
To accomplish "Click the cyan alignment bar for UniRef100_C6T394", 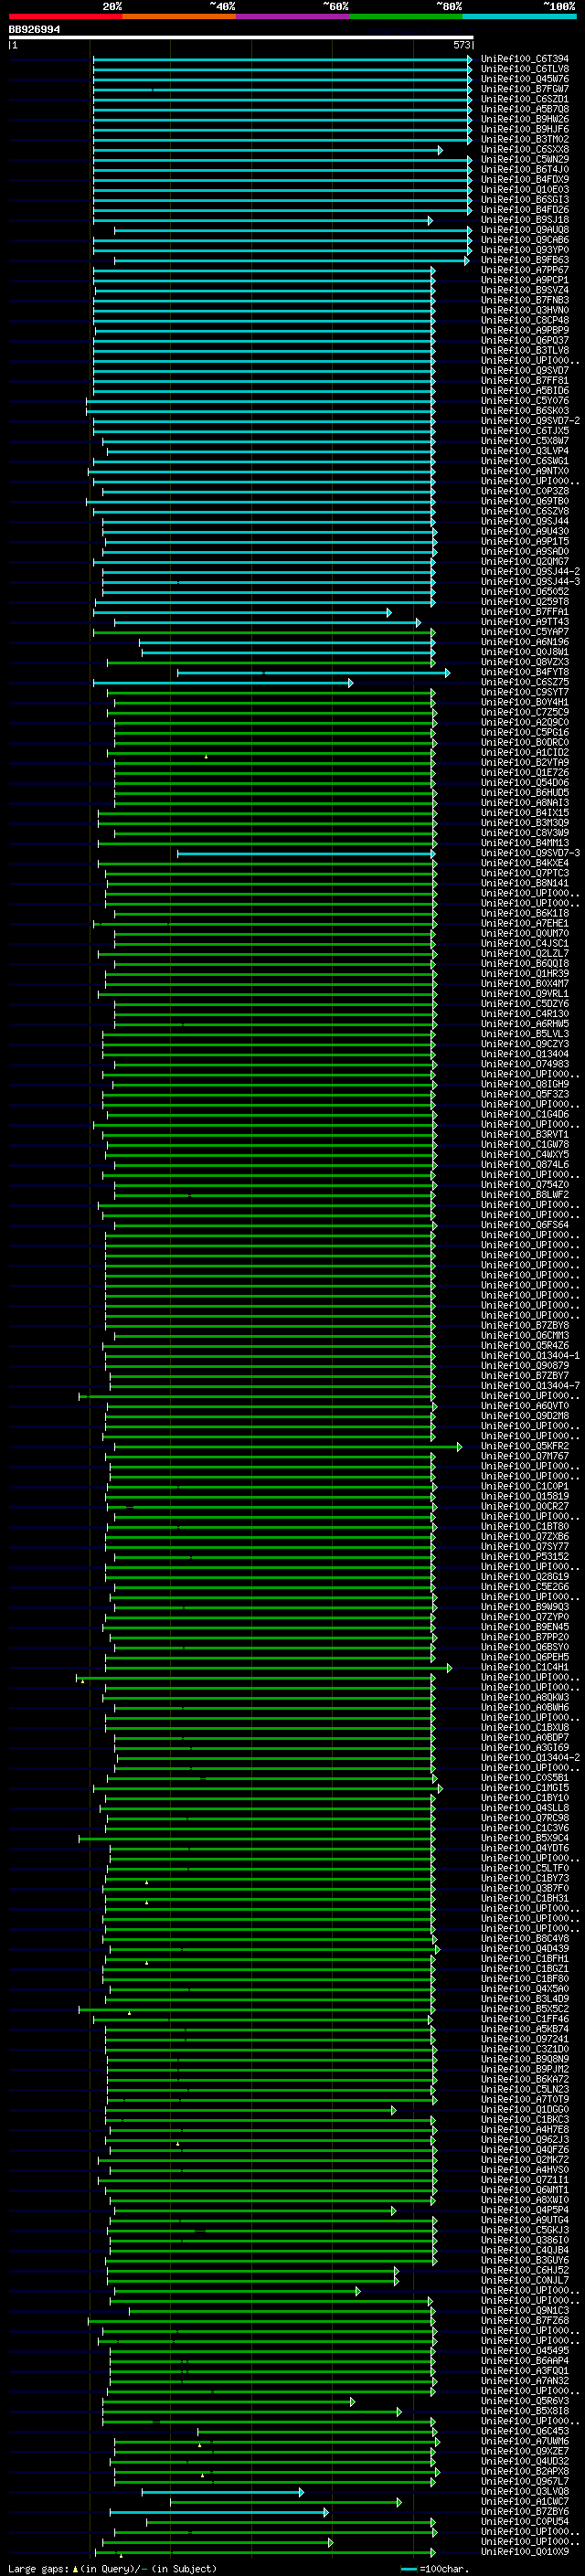I will (282, 59).
